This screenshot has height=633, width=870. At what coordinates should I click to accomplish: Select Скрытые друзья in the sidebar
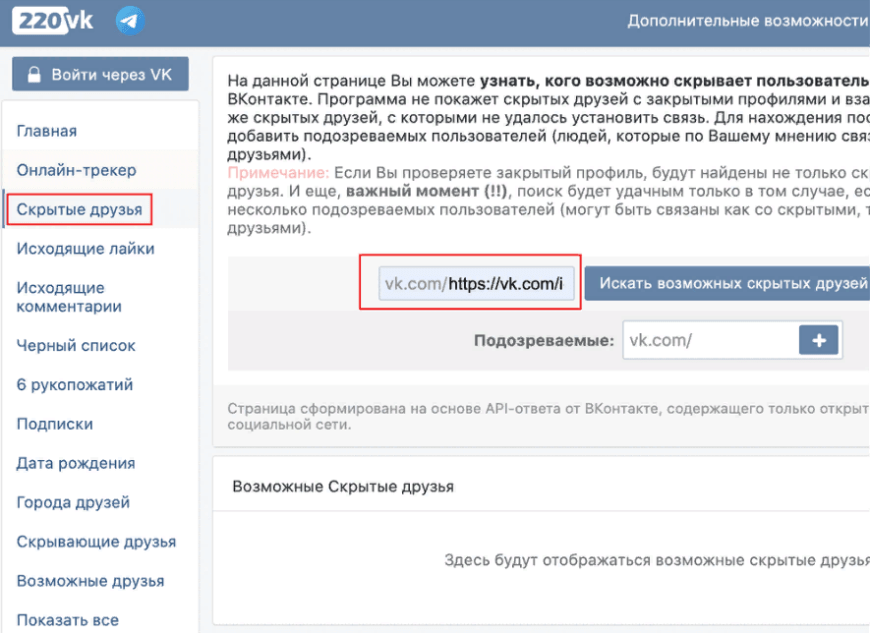tap(79, 209)
